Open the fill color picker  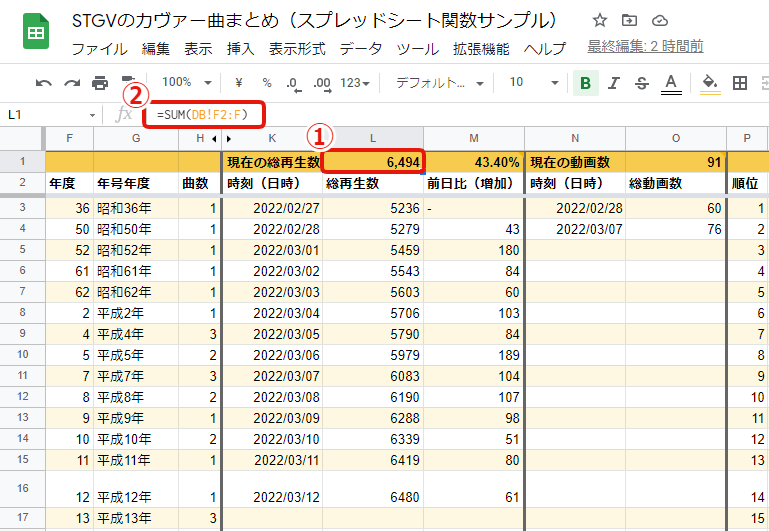(710, 83)
